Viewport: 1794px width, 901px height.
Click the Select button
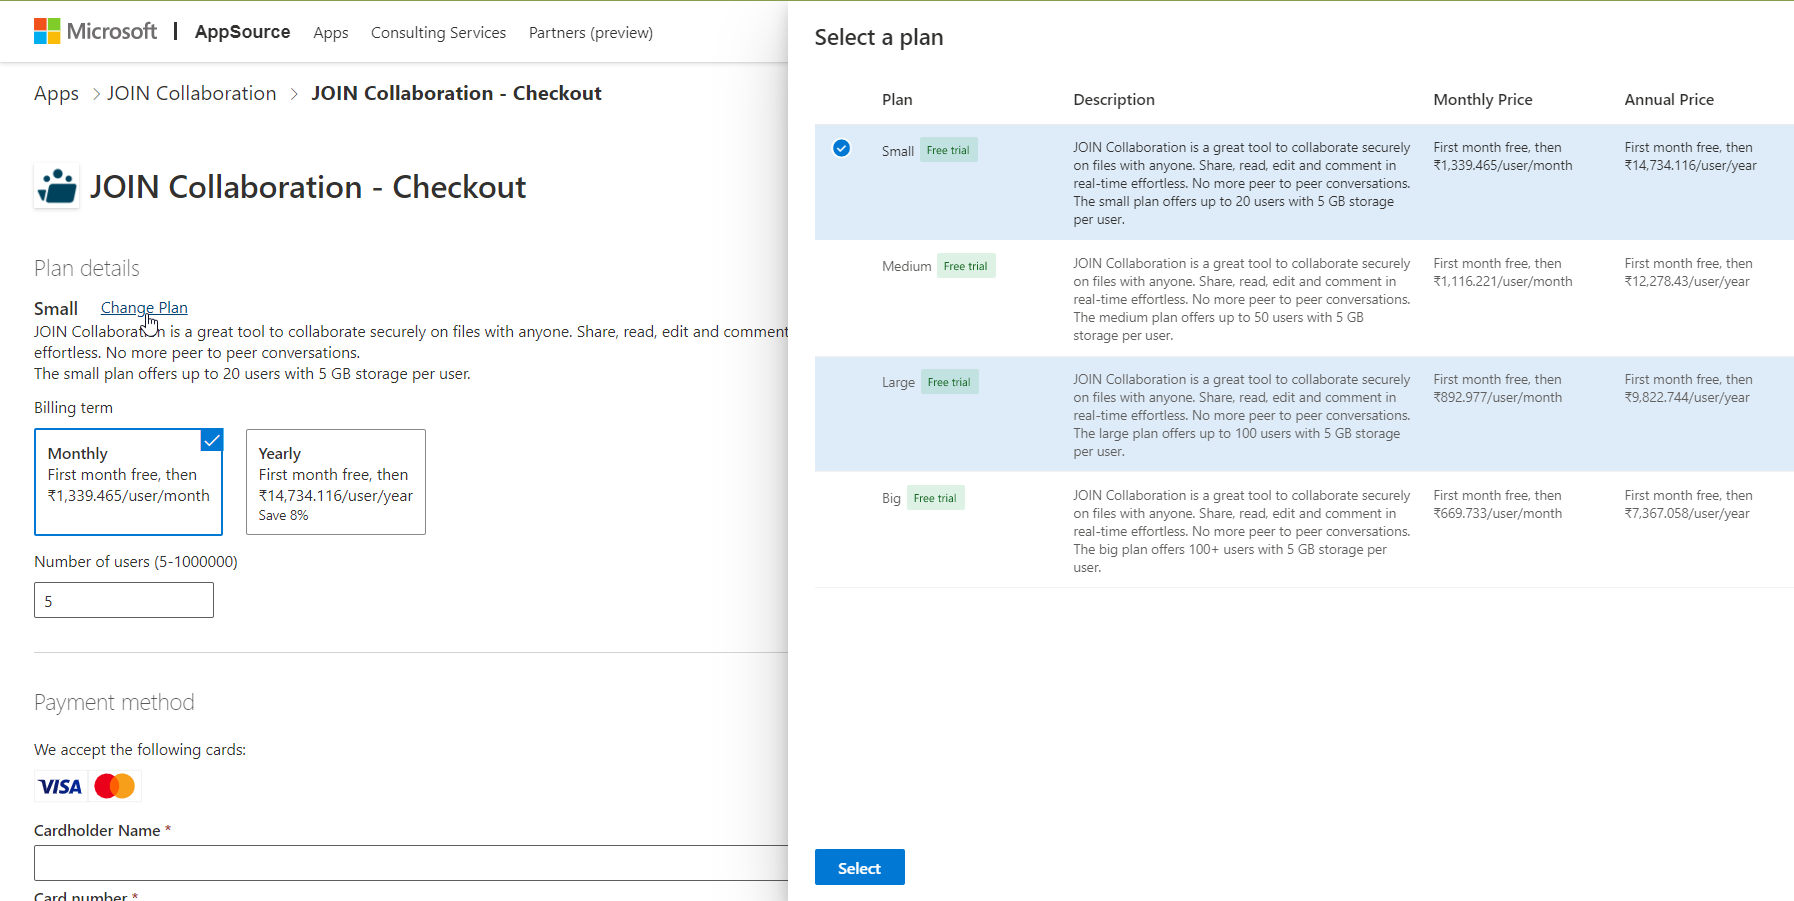pos(860,867)
